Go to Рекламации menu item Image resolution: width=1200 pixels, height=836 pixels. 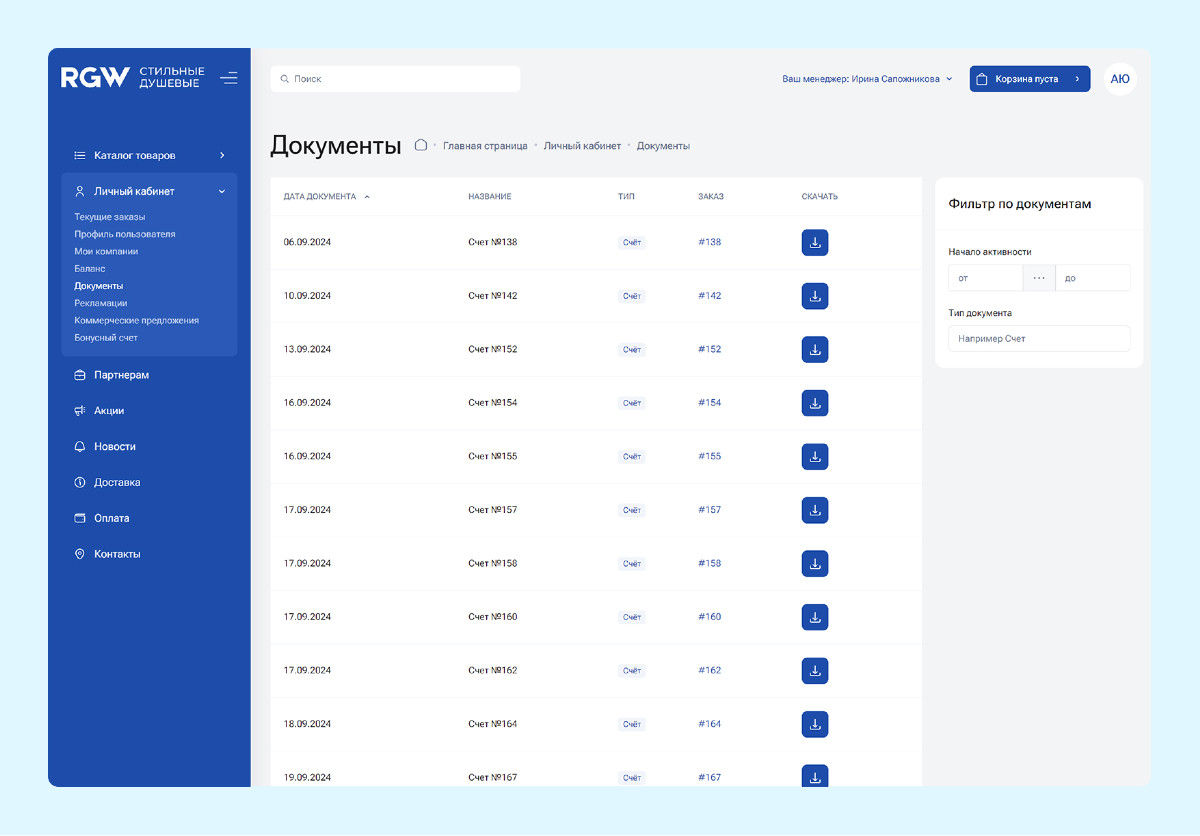[100, 303]
